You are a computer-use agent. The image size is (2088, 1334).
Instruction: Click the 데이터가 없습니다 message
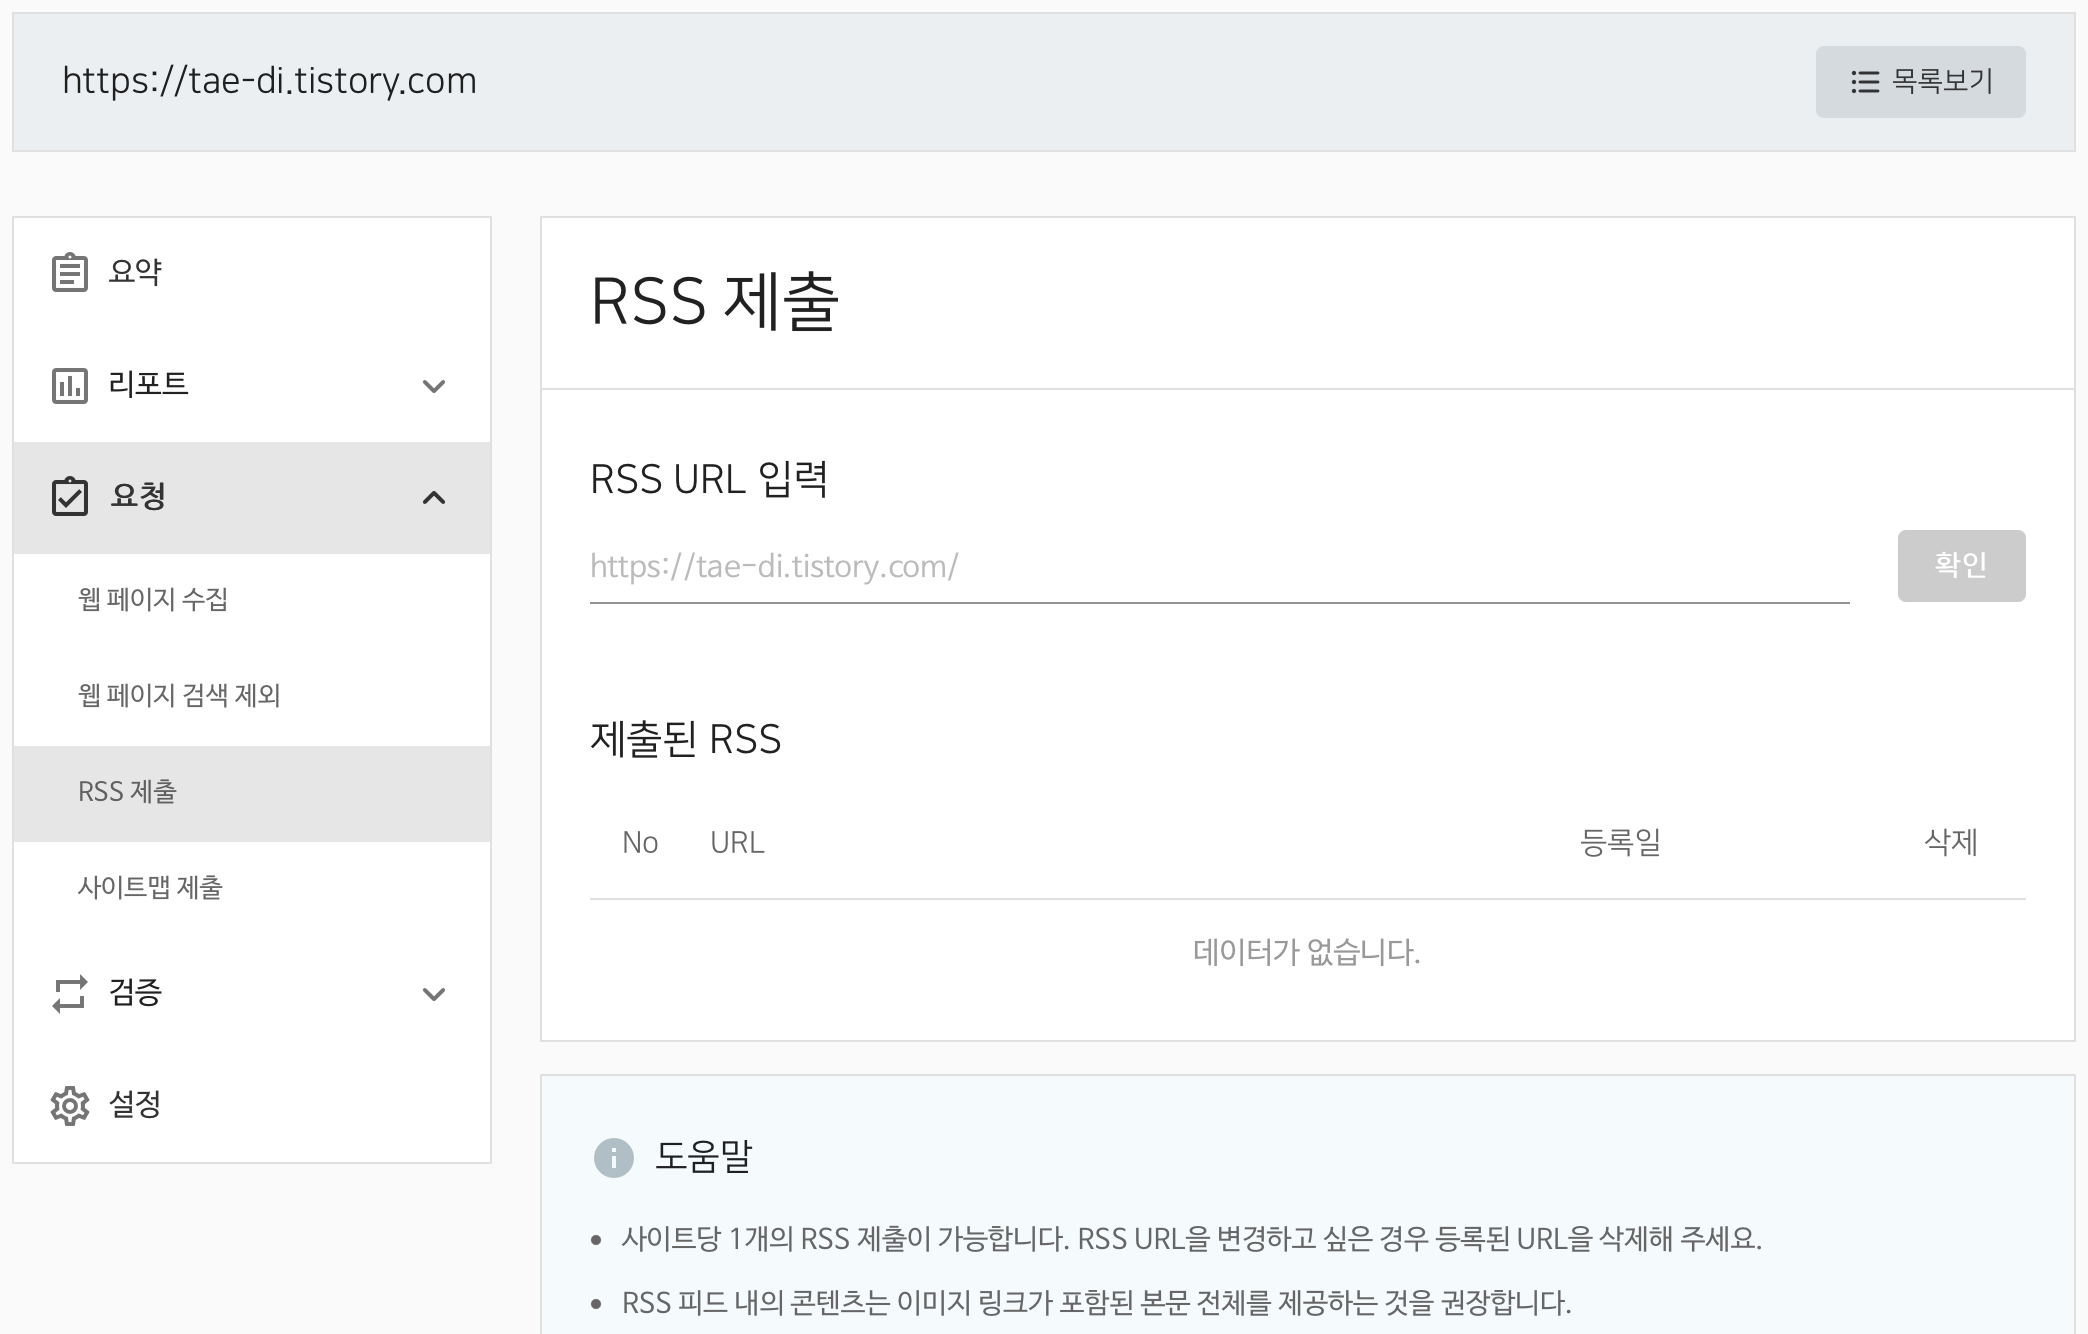[1306, 952]
